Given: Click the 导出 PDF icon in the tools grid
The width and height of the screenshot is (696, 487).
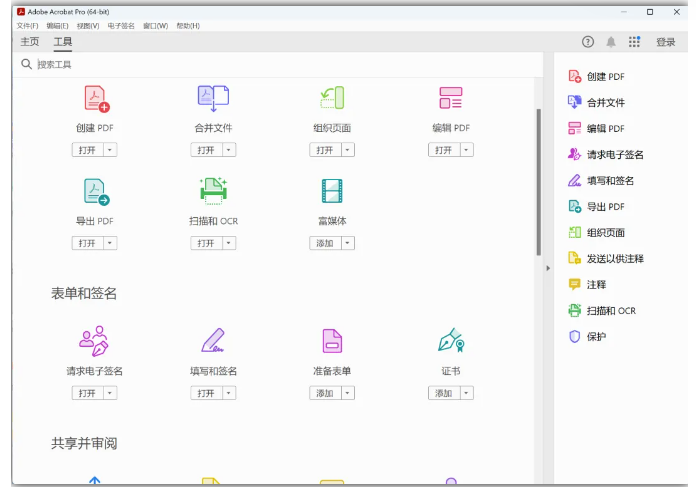Looking at the screenshot, I should tap(97, 192).
